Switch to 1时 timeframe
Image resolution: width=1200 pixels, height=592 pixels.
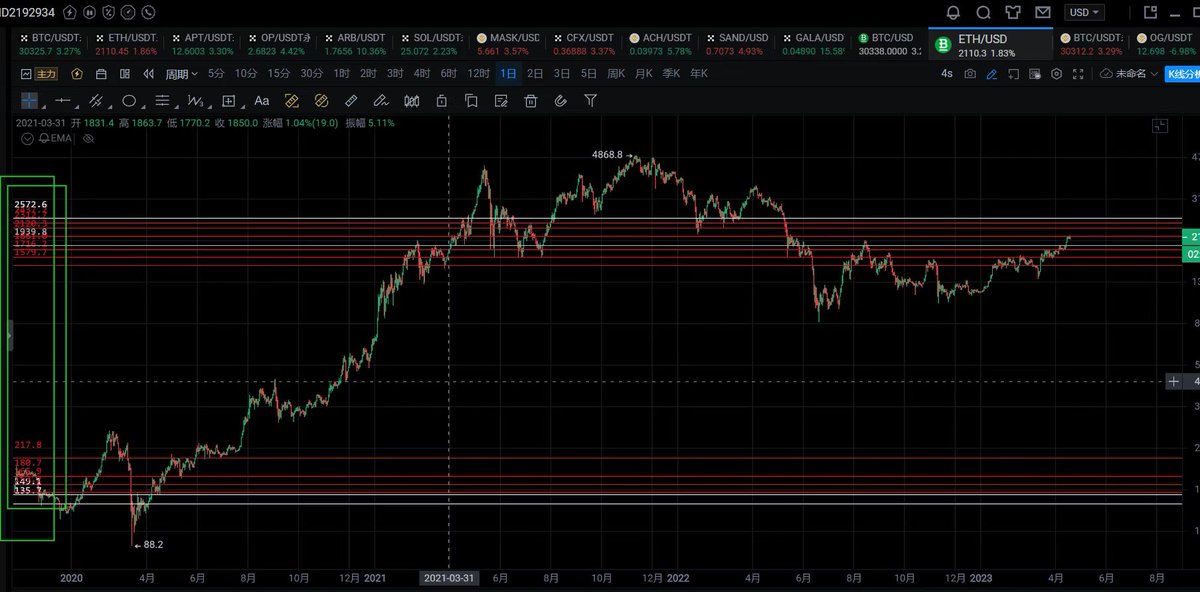point(342,74)
